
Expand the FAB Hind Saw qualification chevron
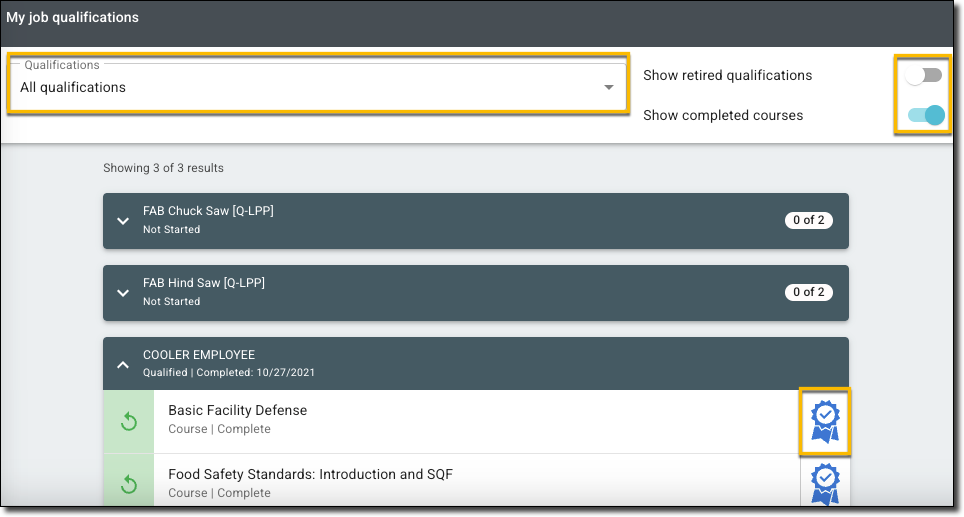click(123, 293)
